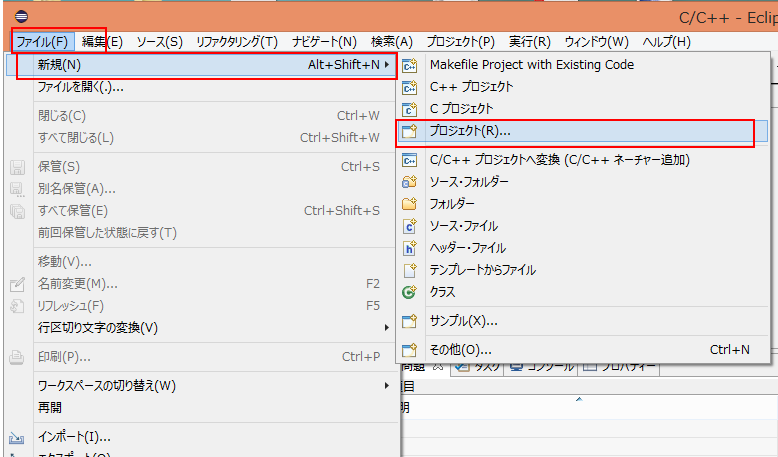
Task: Click the save-all icon beside すべて保管(E)
Action: 17,211
